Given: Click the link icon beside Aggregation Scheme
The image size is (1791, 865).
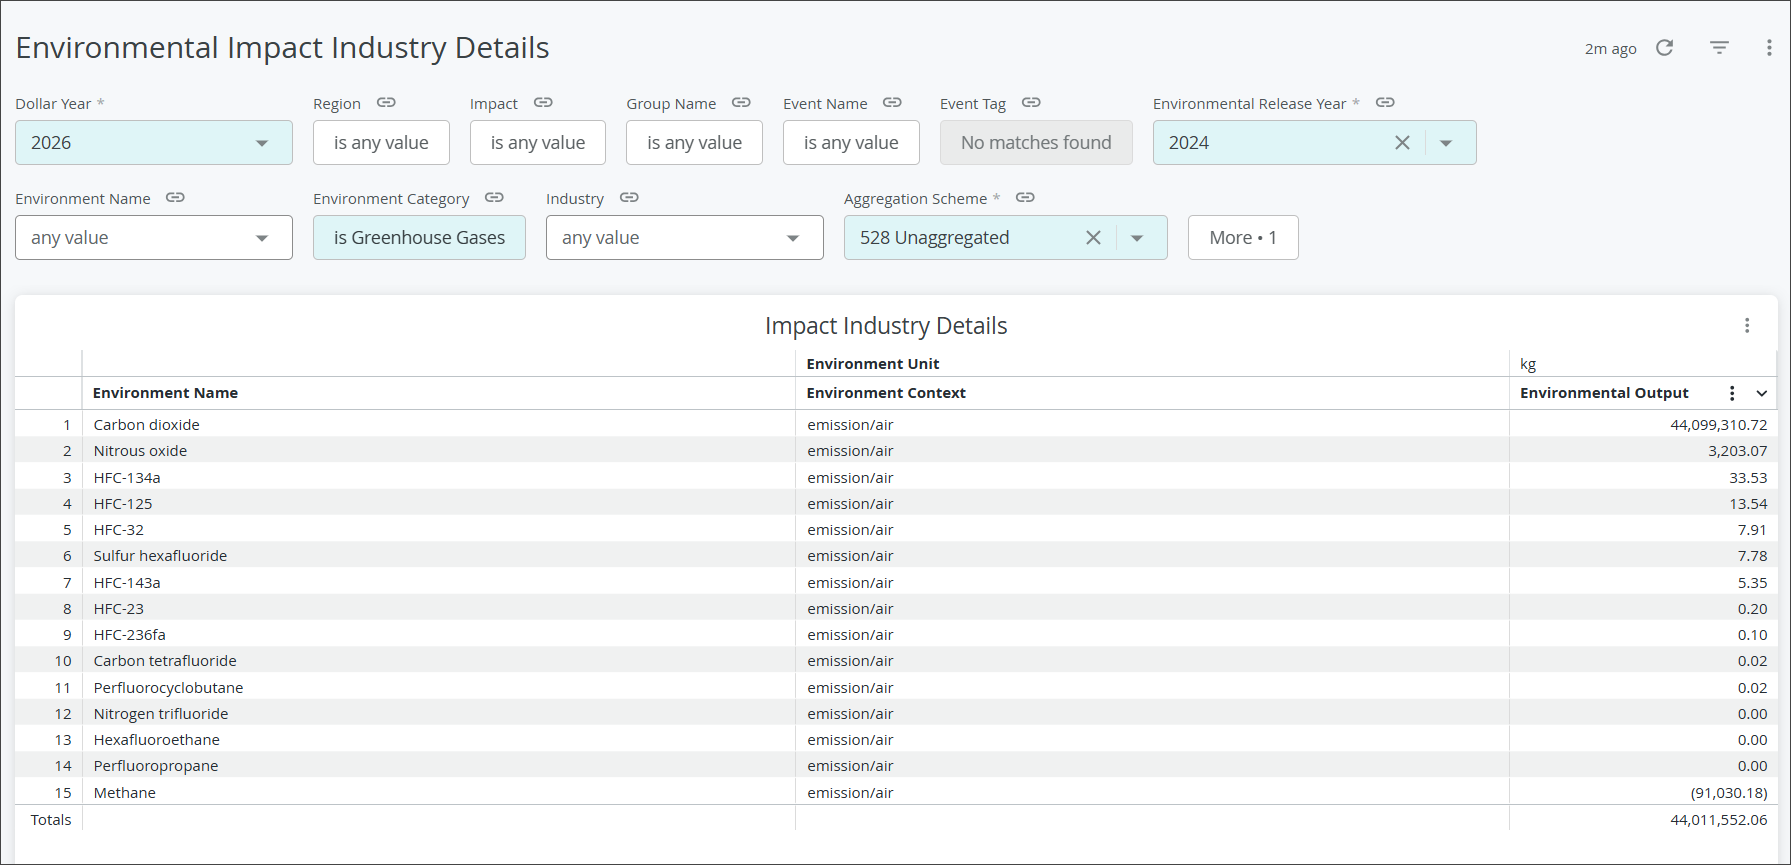Looking at the screenshot, I should pyautogui.click(x=1025, y=198).
